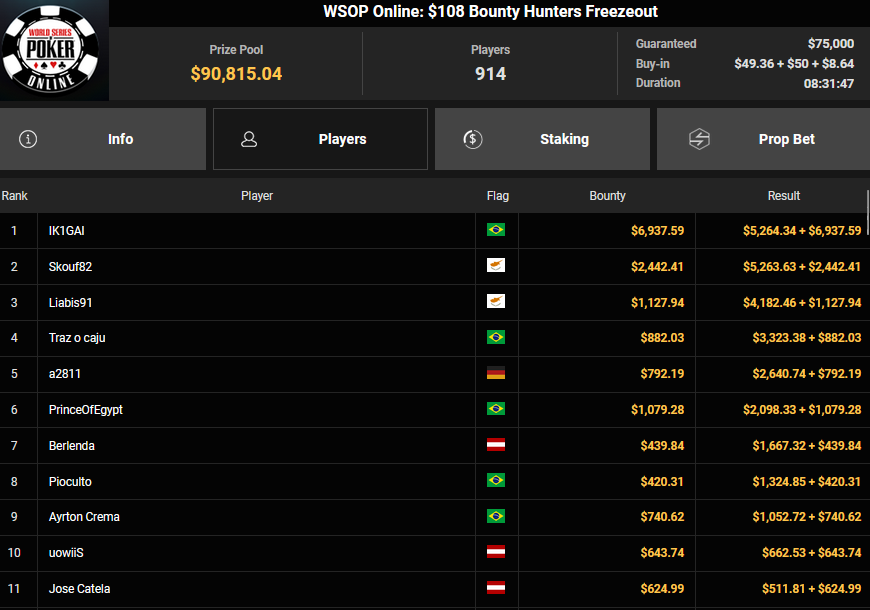Select player Traz o caju row
Viewport: 870px width, 610px height.
77,338
